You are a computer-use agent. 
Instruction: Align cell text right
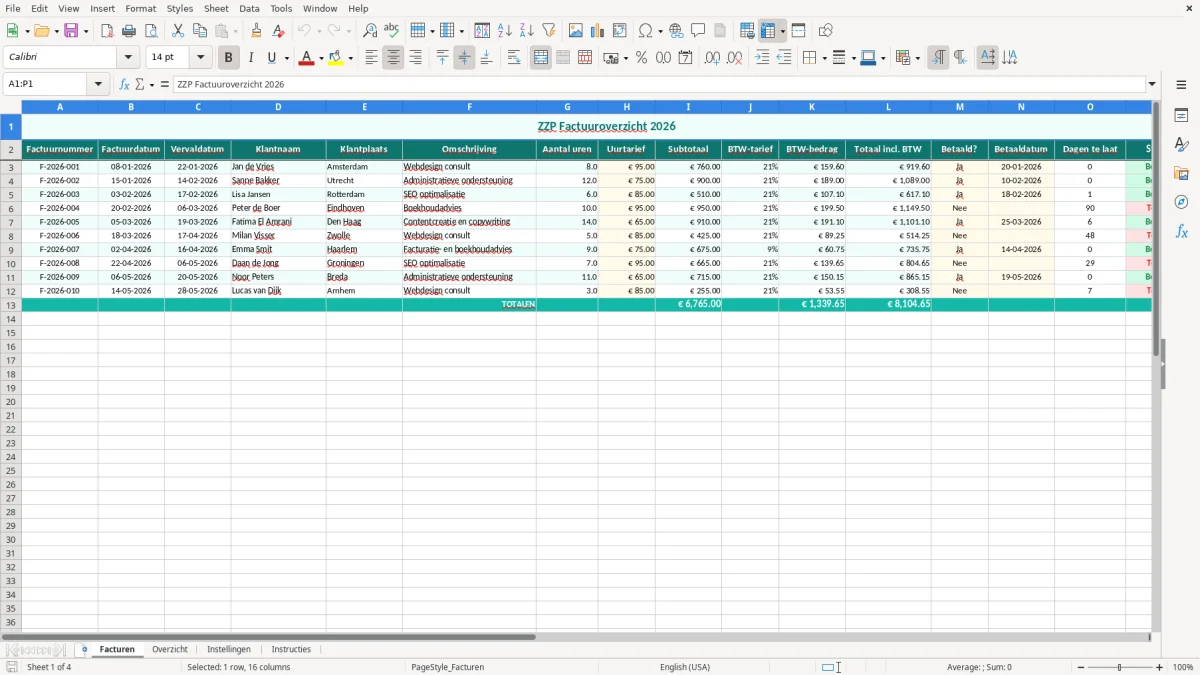pos(415,58)
